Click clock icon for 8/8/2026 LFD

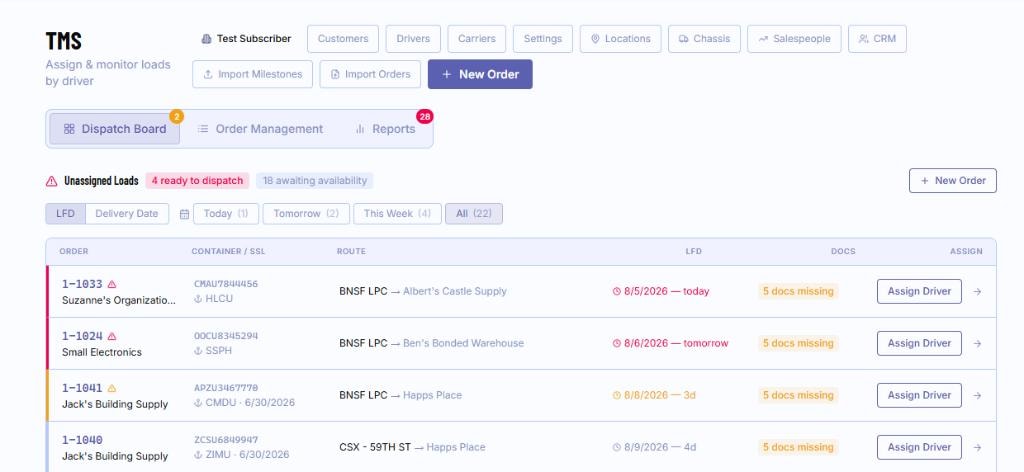click(616, 396)
